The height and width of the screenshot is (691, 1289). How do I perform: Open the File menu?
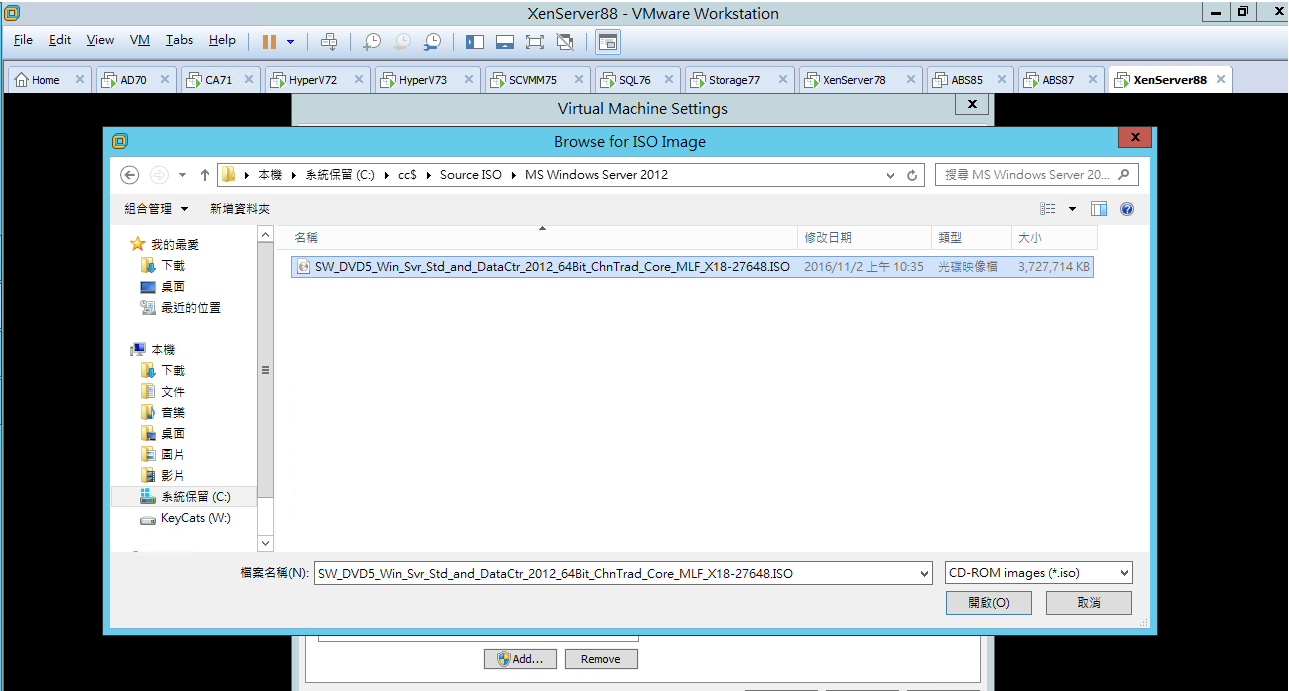coord(23,40)
